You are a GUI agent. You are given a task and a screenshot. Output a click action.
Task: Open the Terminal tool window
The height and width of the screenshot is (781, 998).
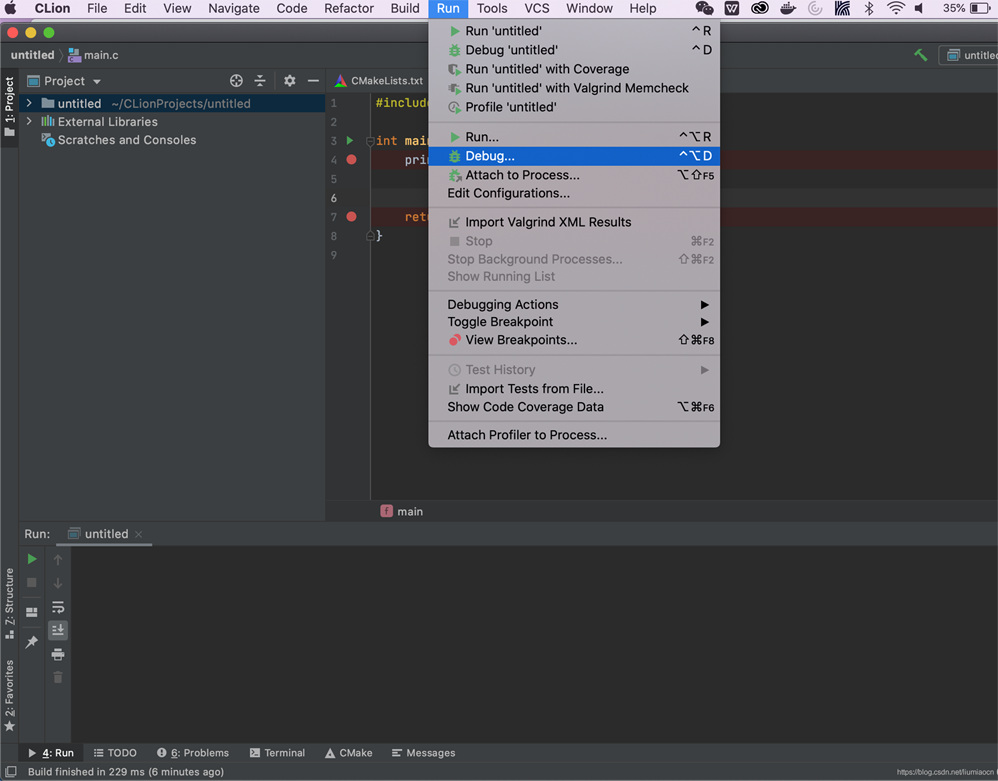click(277, 753)
